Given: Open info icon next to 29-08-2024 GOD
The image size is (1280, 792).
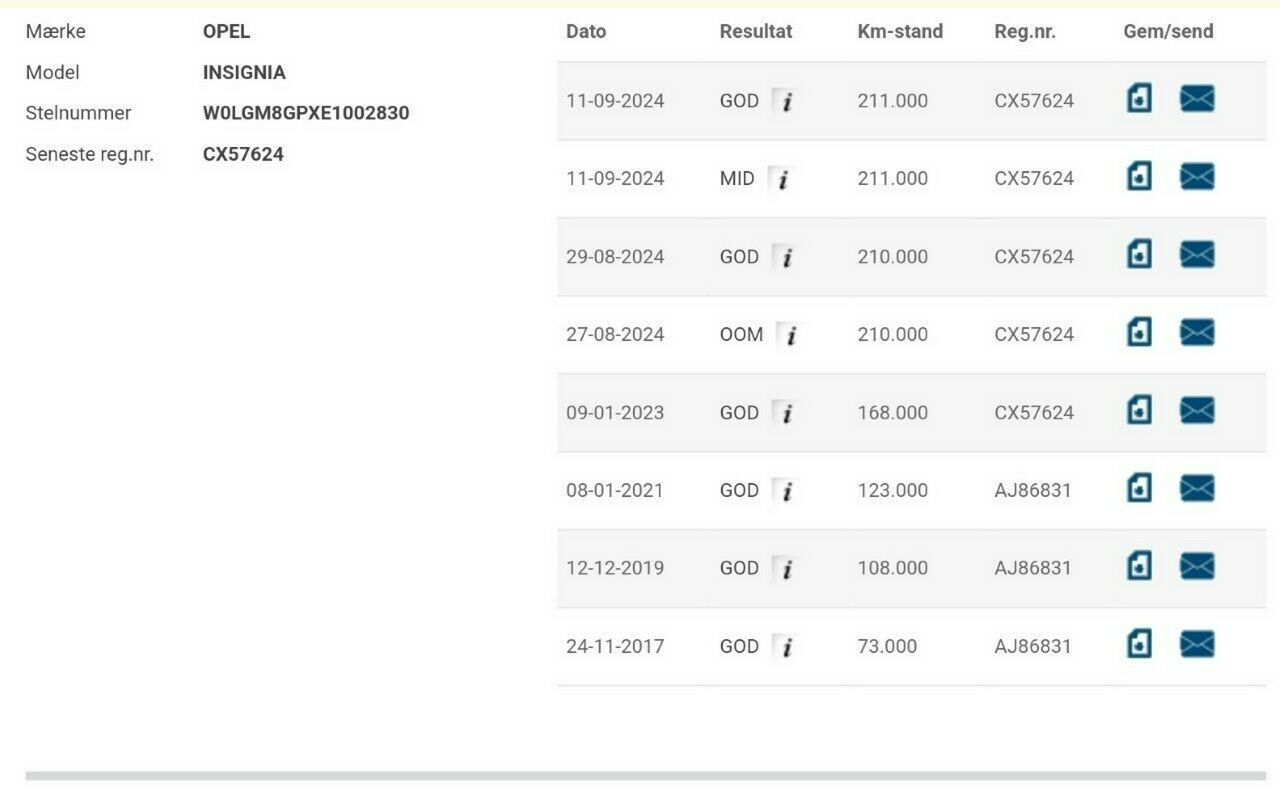Looking at the screenshot, I should click(x=786, y=257).
